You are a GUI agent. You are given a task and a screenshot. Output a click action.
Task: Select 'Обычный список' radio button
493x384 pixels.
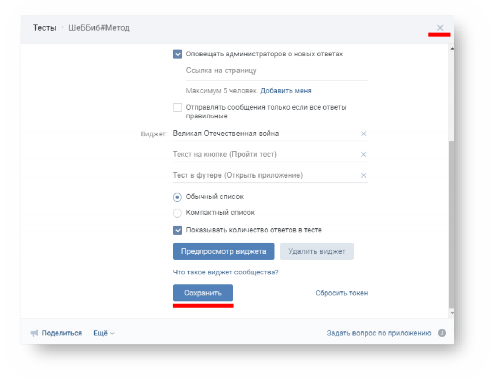coord(177,197)
